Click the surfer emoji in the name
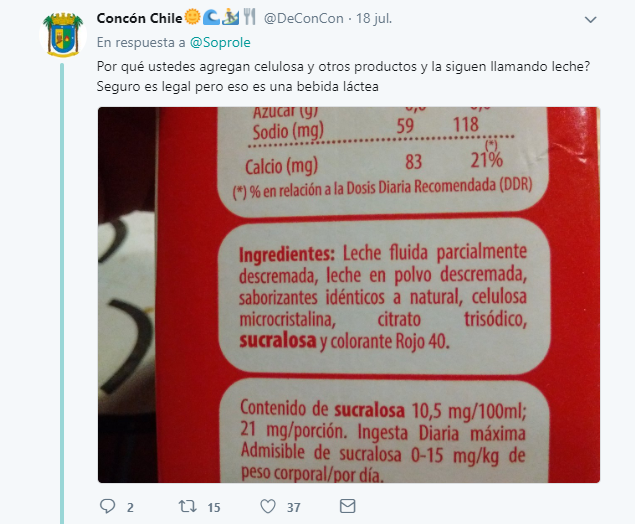Viewport: 635px width, 524px height. pos(230,17)
